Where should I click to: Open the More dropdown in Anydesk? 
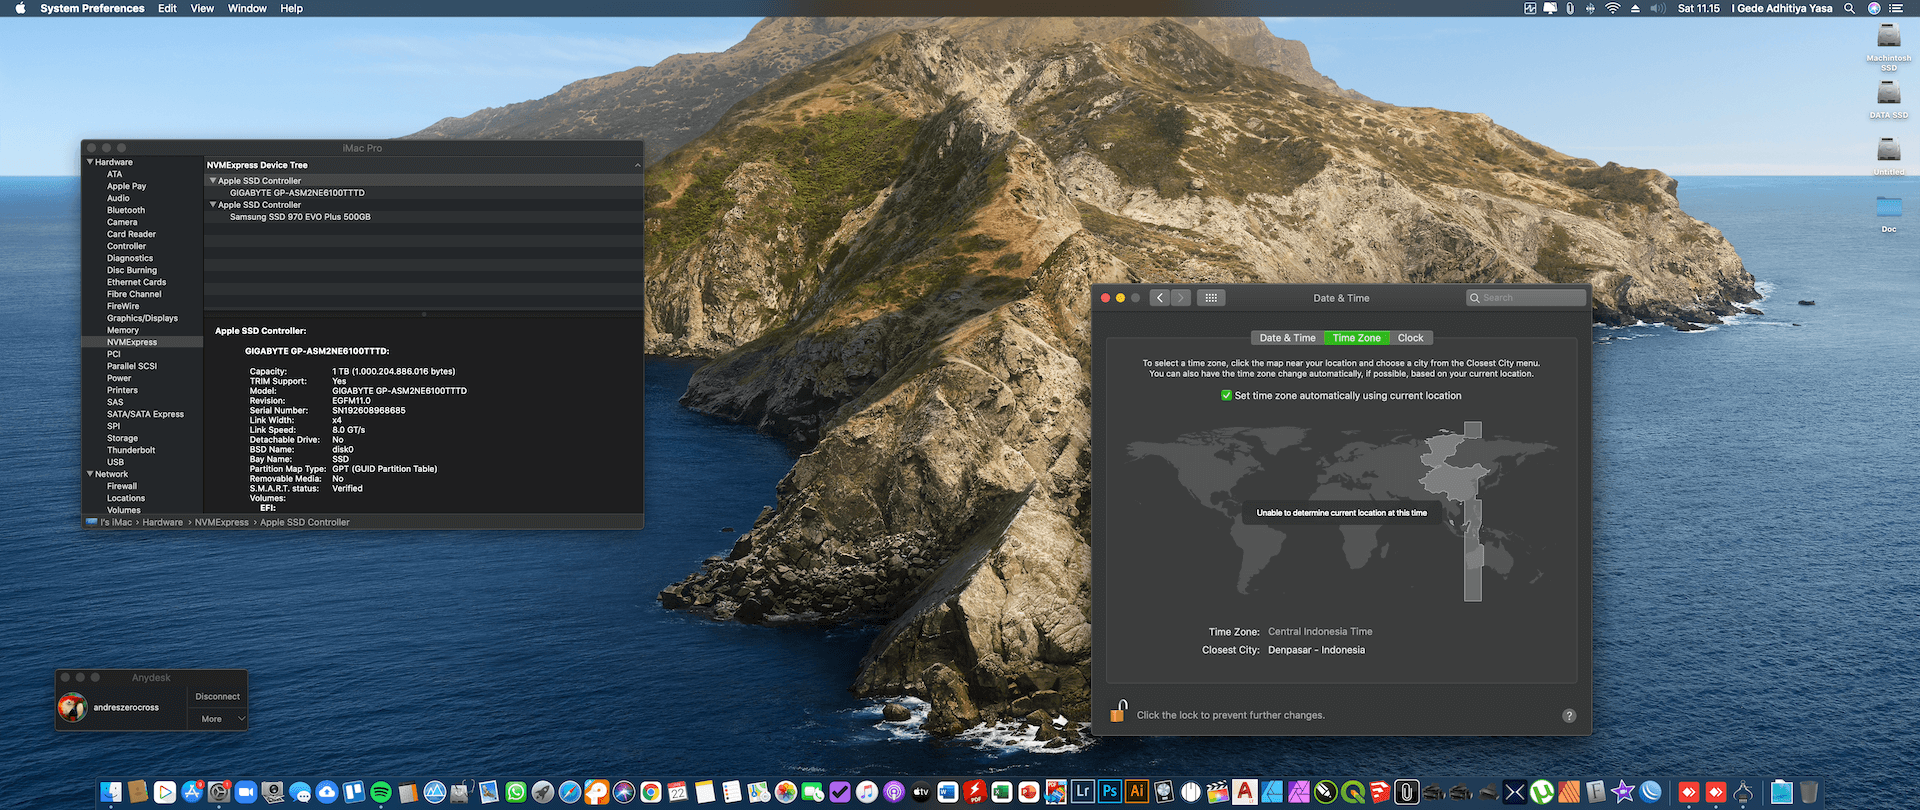click(219, 719)
